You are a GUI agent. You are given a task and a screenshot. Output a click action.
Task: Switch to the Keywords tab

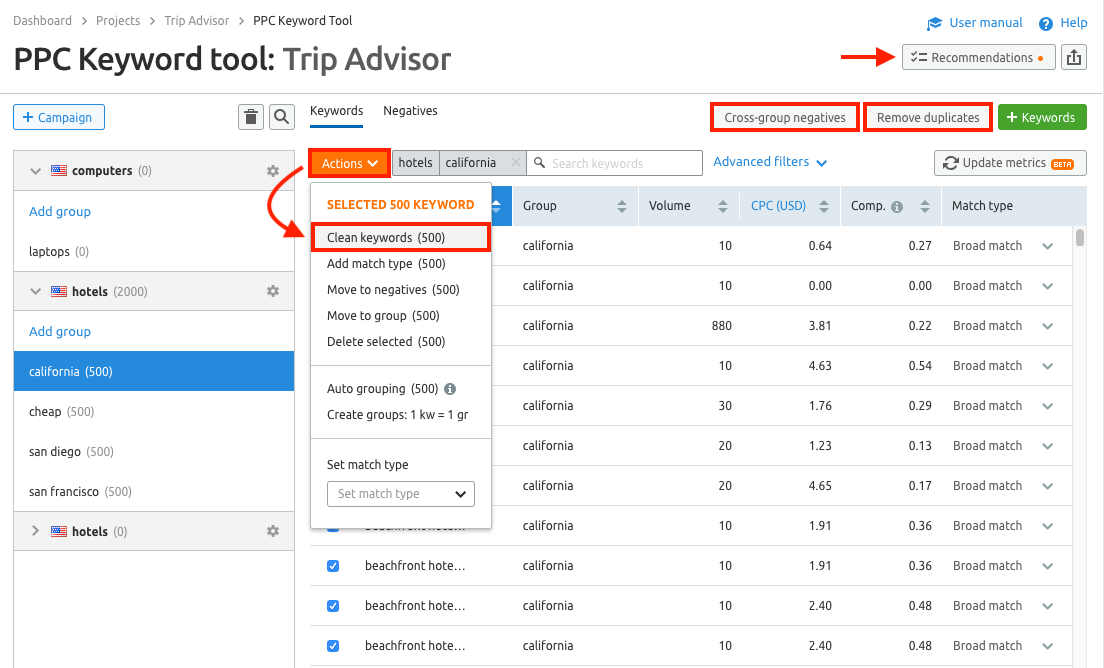(337, 111)
